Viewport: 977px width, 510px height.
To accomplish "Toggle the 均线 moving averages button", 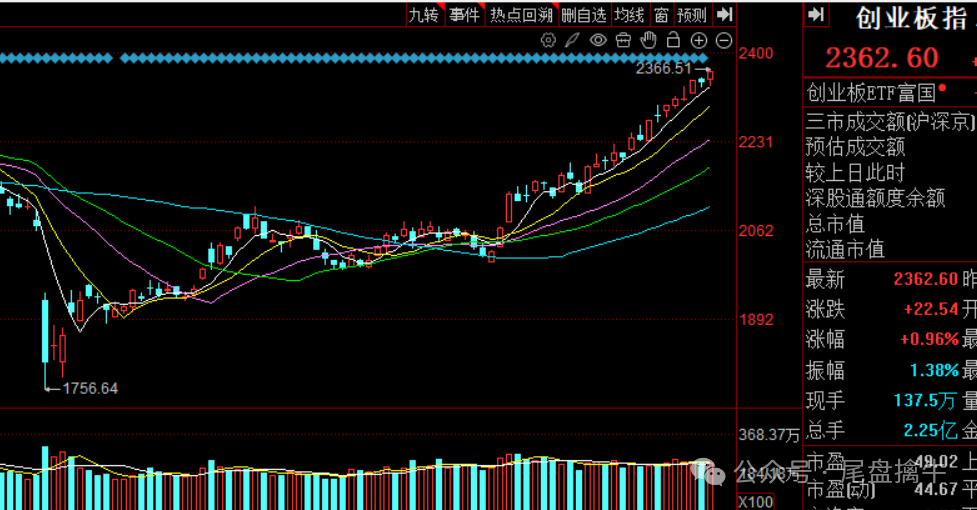I will pos(629,15).
